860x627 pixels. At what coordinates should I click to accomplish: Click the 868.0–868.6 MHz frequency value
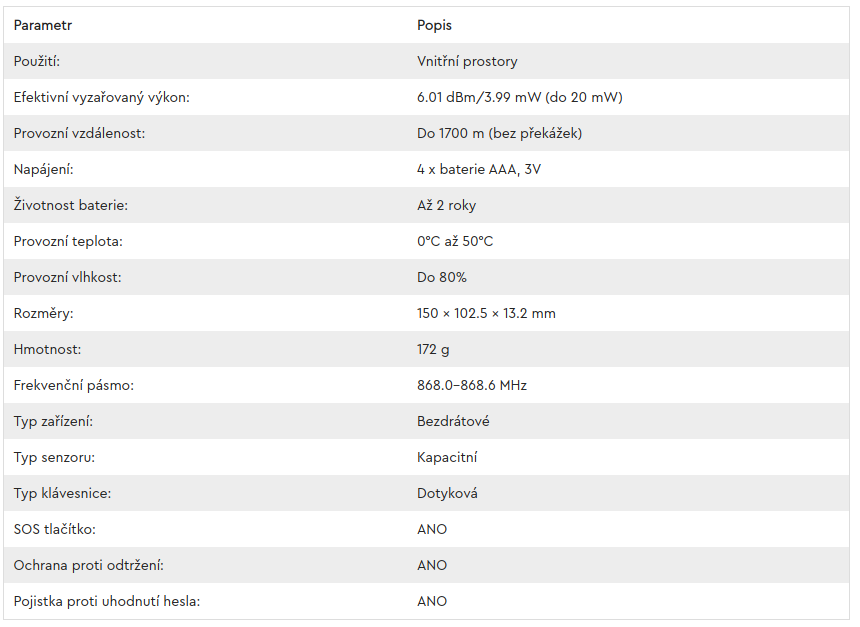click(472, 385)
